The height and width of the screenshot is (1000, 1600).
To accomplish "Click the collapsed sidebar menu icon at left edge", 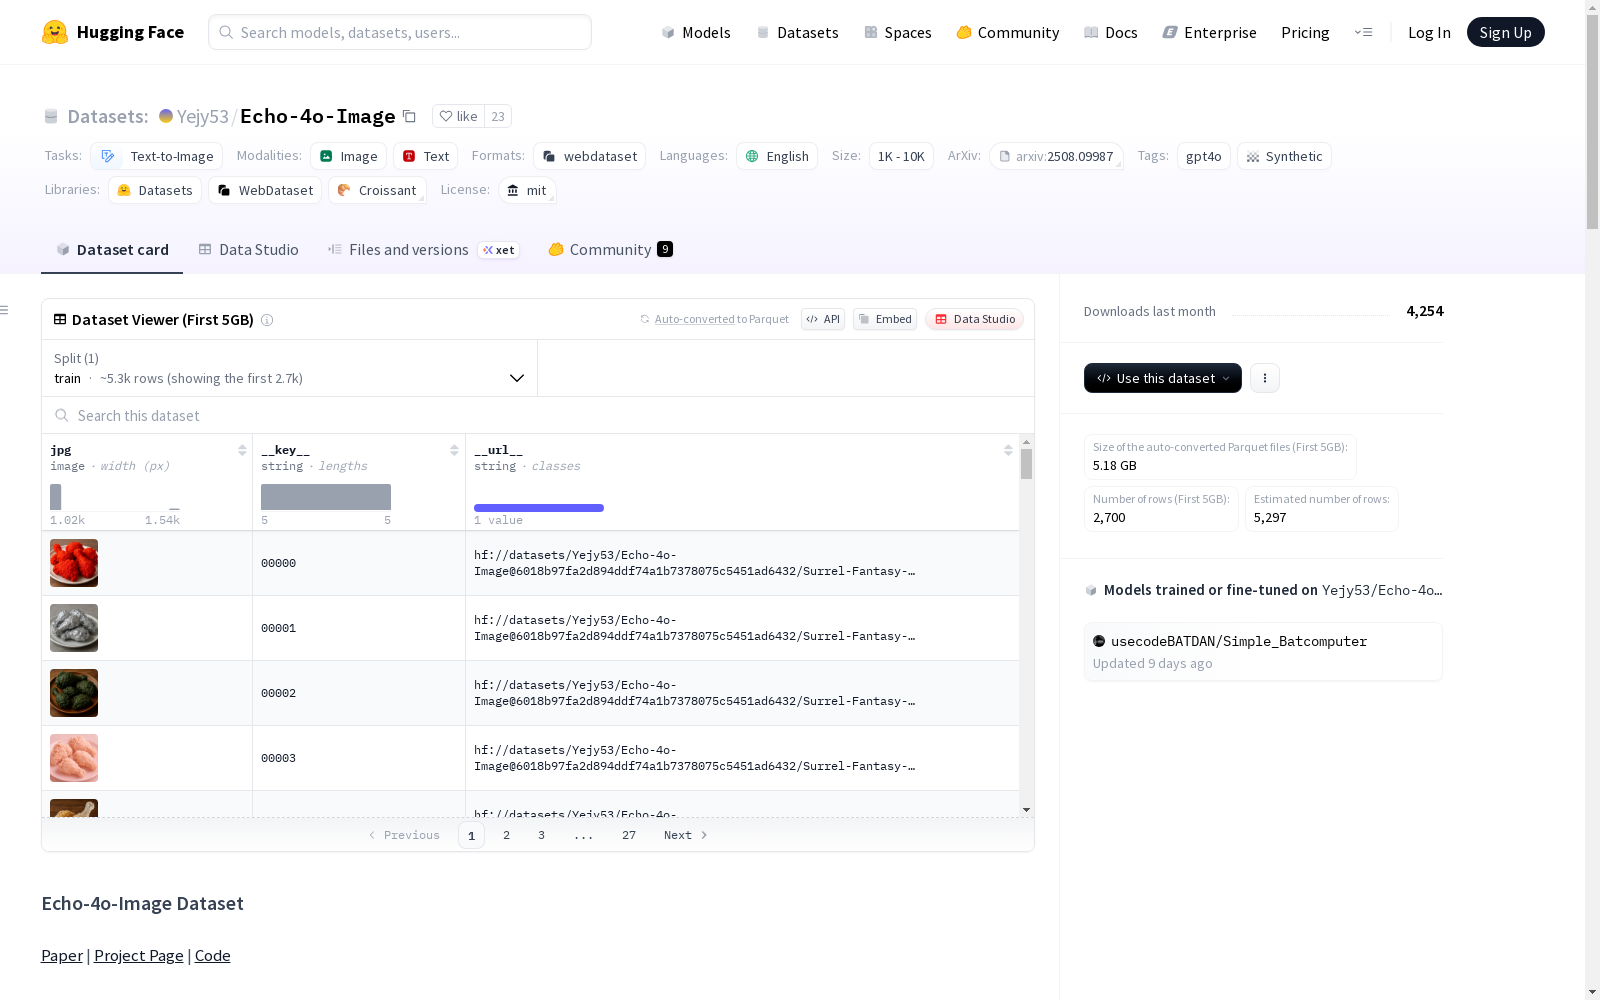I will point(4,310).
